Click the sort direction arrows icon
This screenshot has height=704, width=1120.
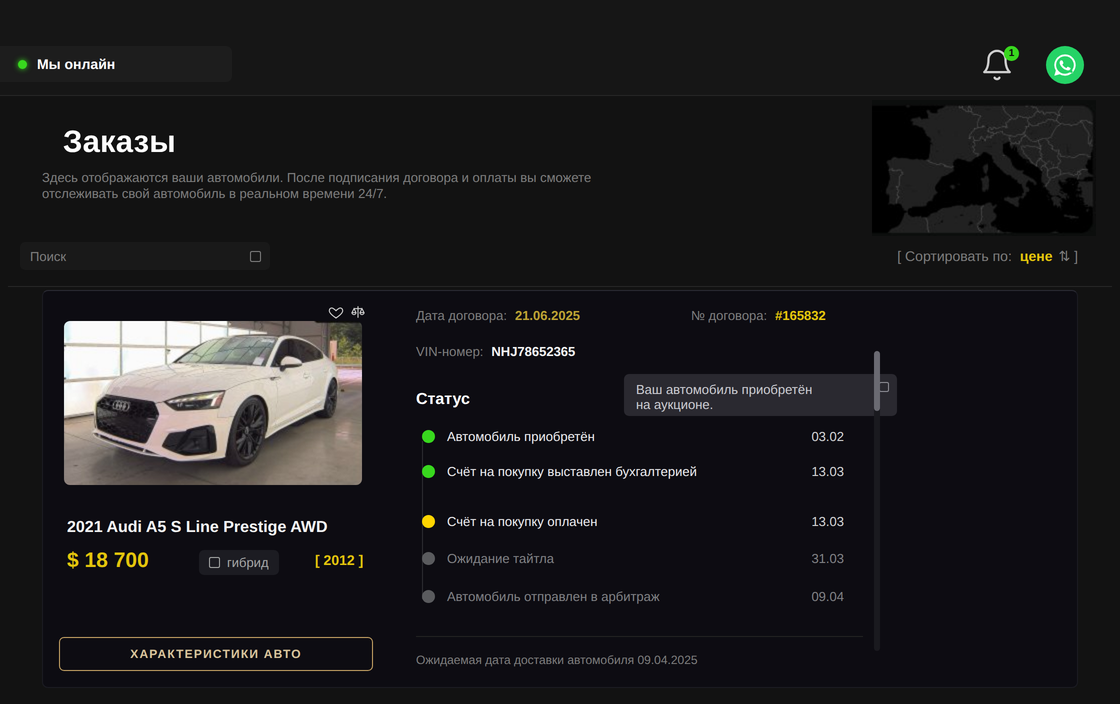1064,256
